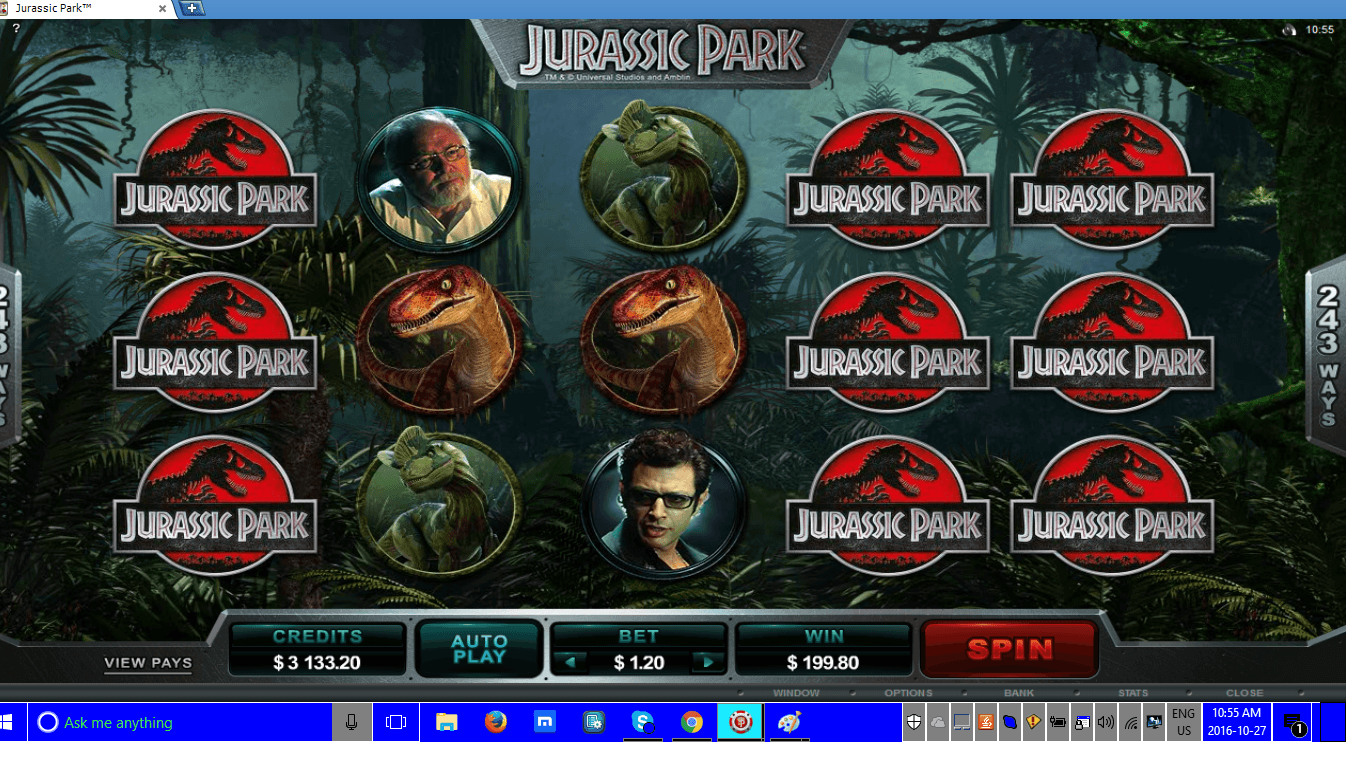Decrease bet with left arrow

coord(570,662)
